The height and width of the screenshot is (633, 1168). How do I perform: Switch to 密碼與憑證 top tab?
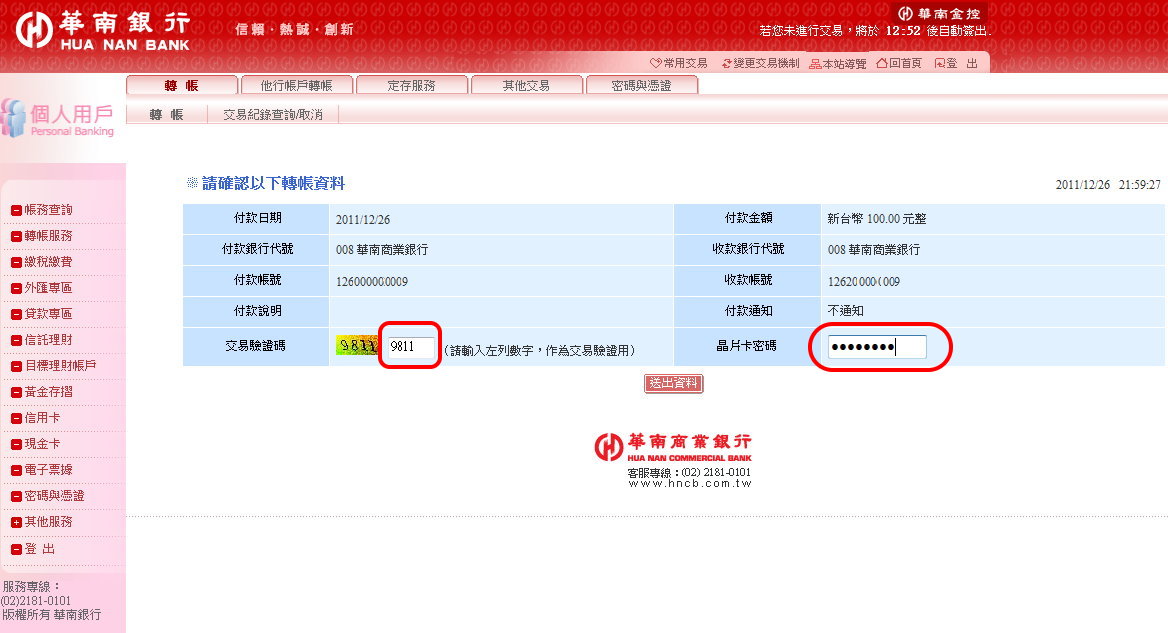click(642, 85)
